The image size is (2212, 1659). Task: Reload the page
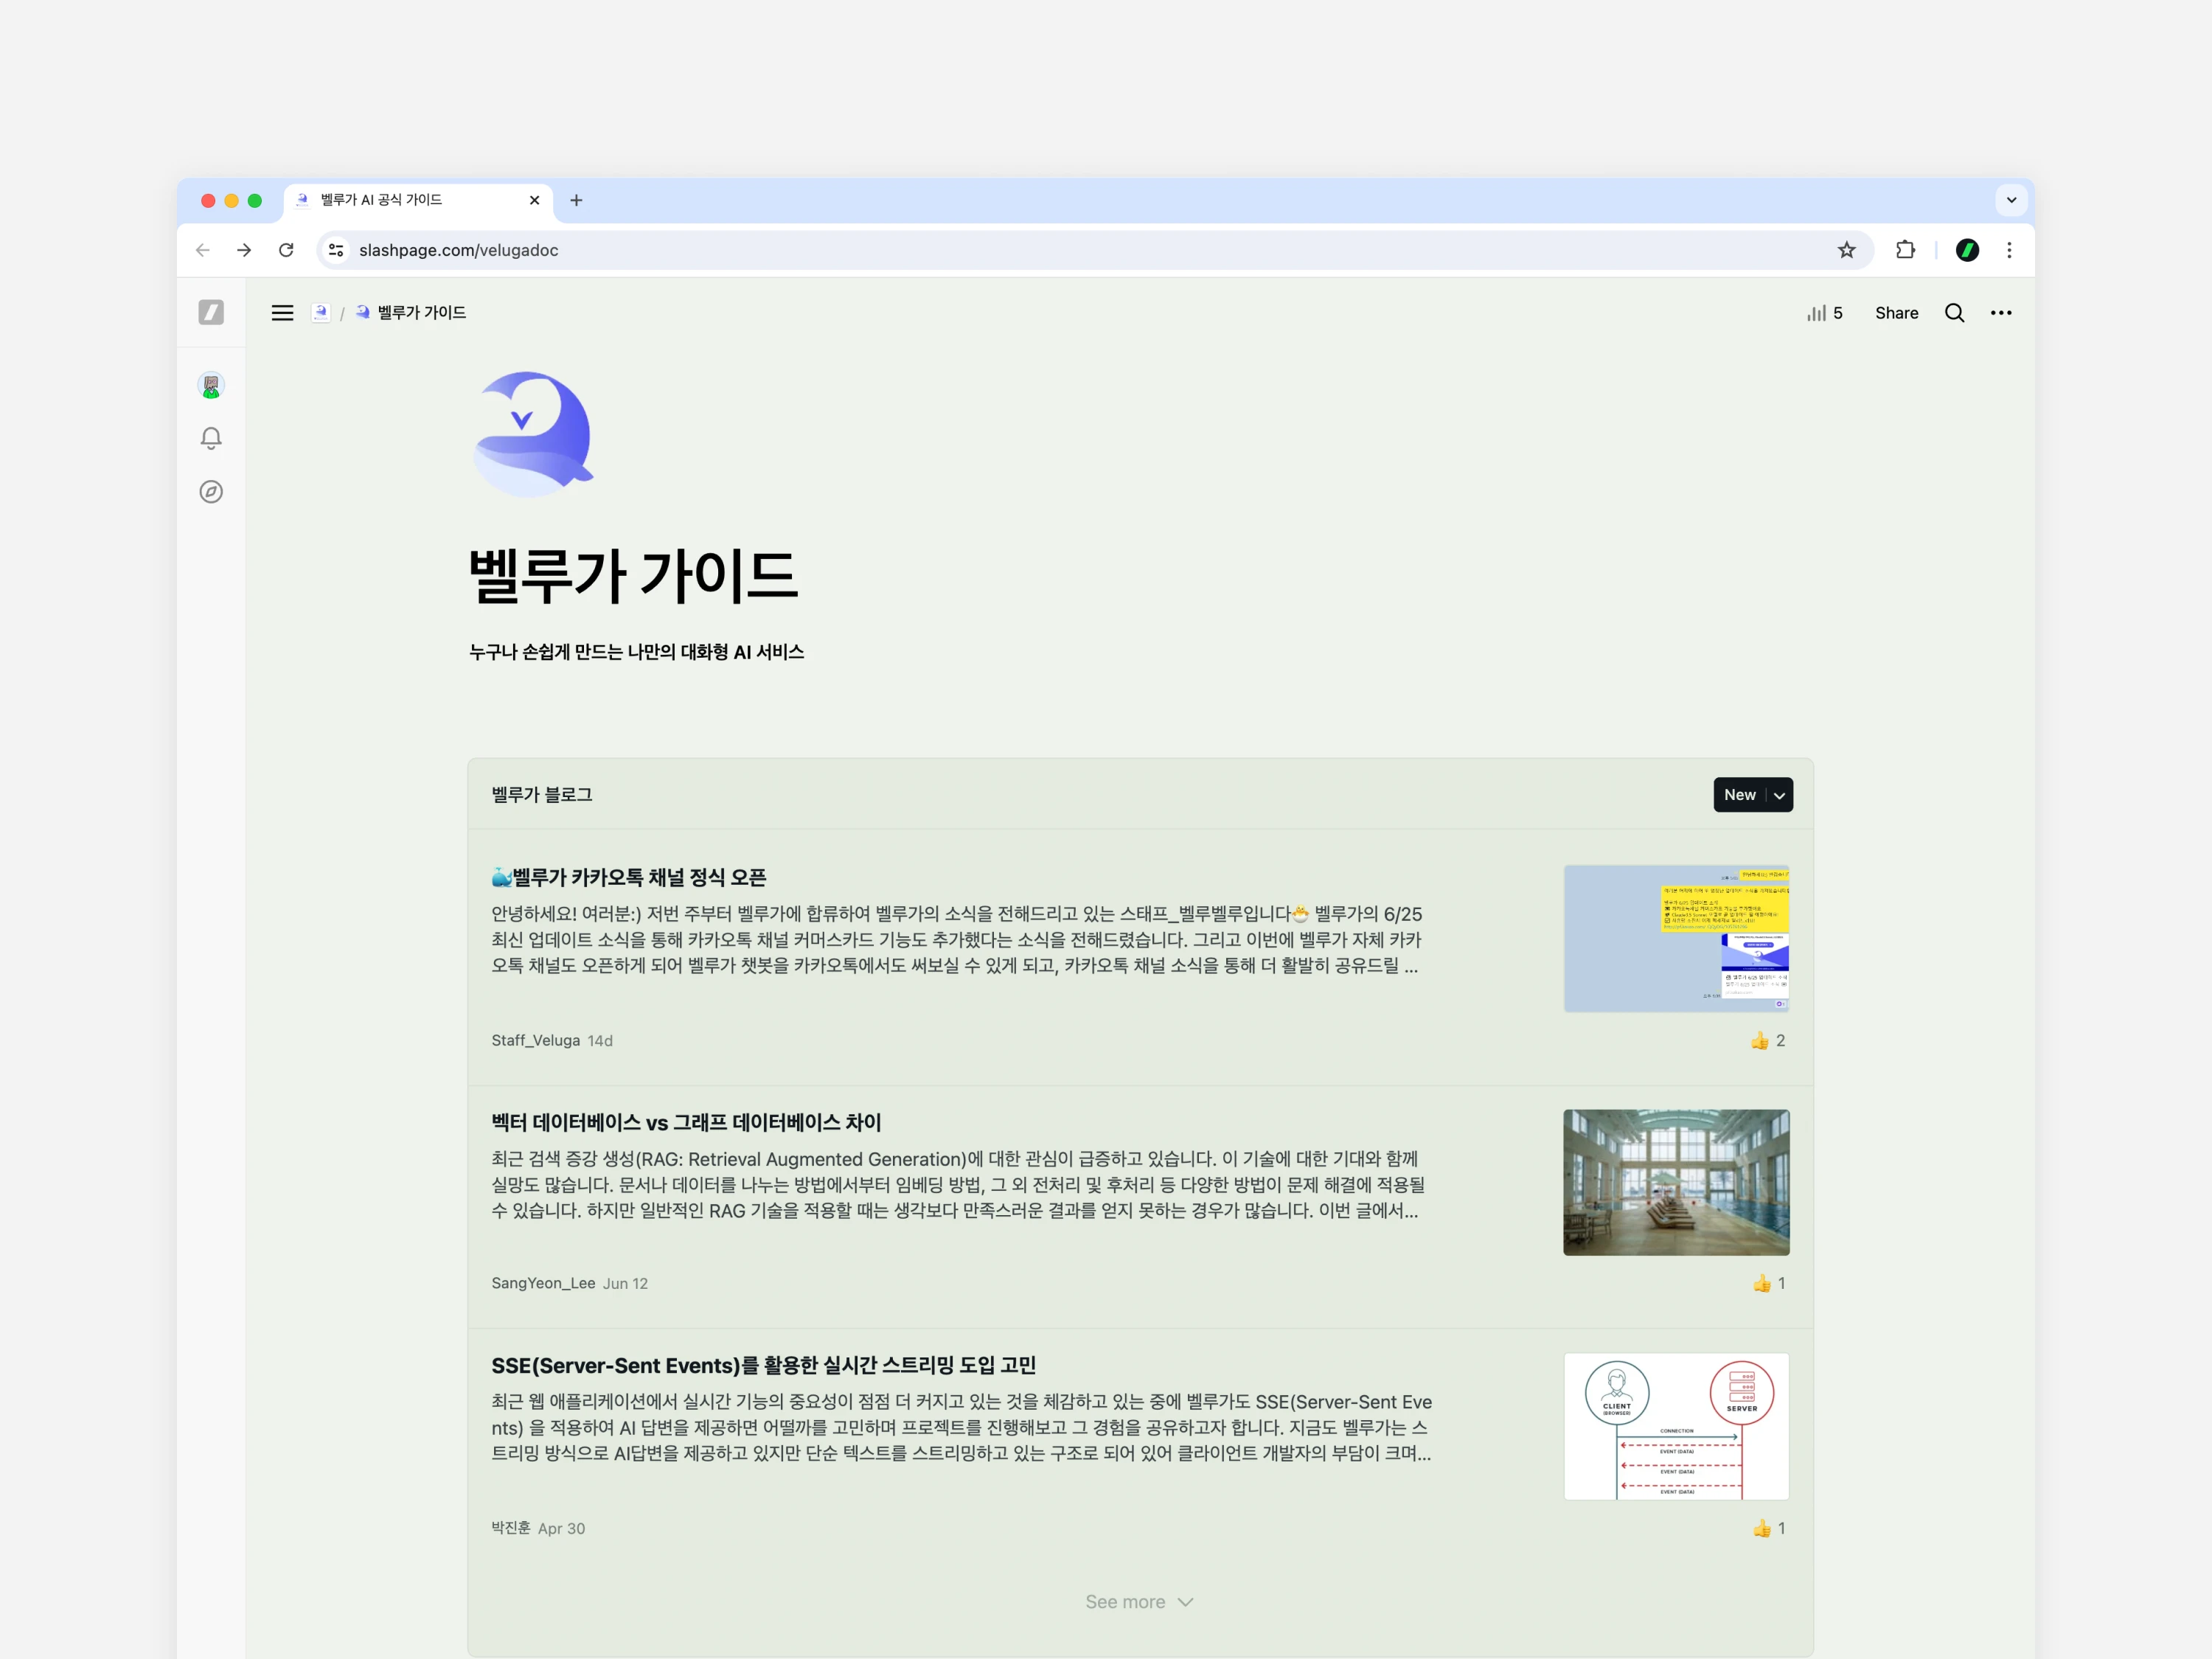click(x=286, y=250)
